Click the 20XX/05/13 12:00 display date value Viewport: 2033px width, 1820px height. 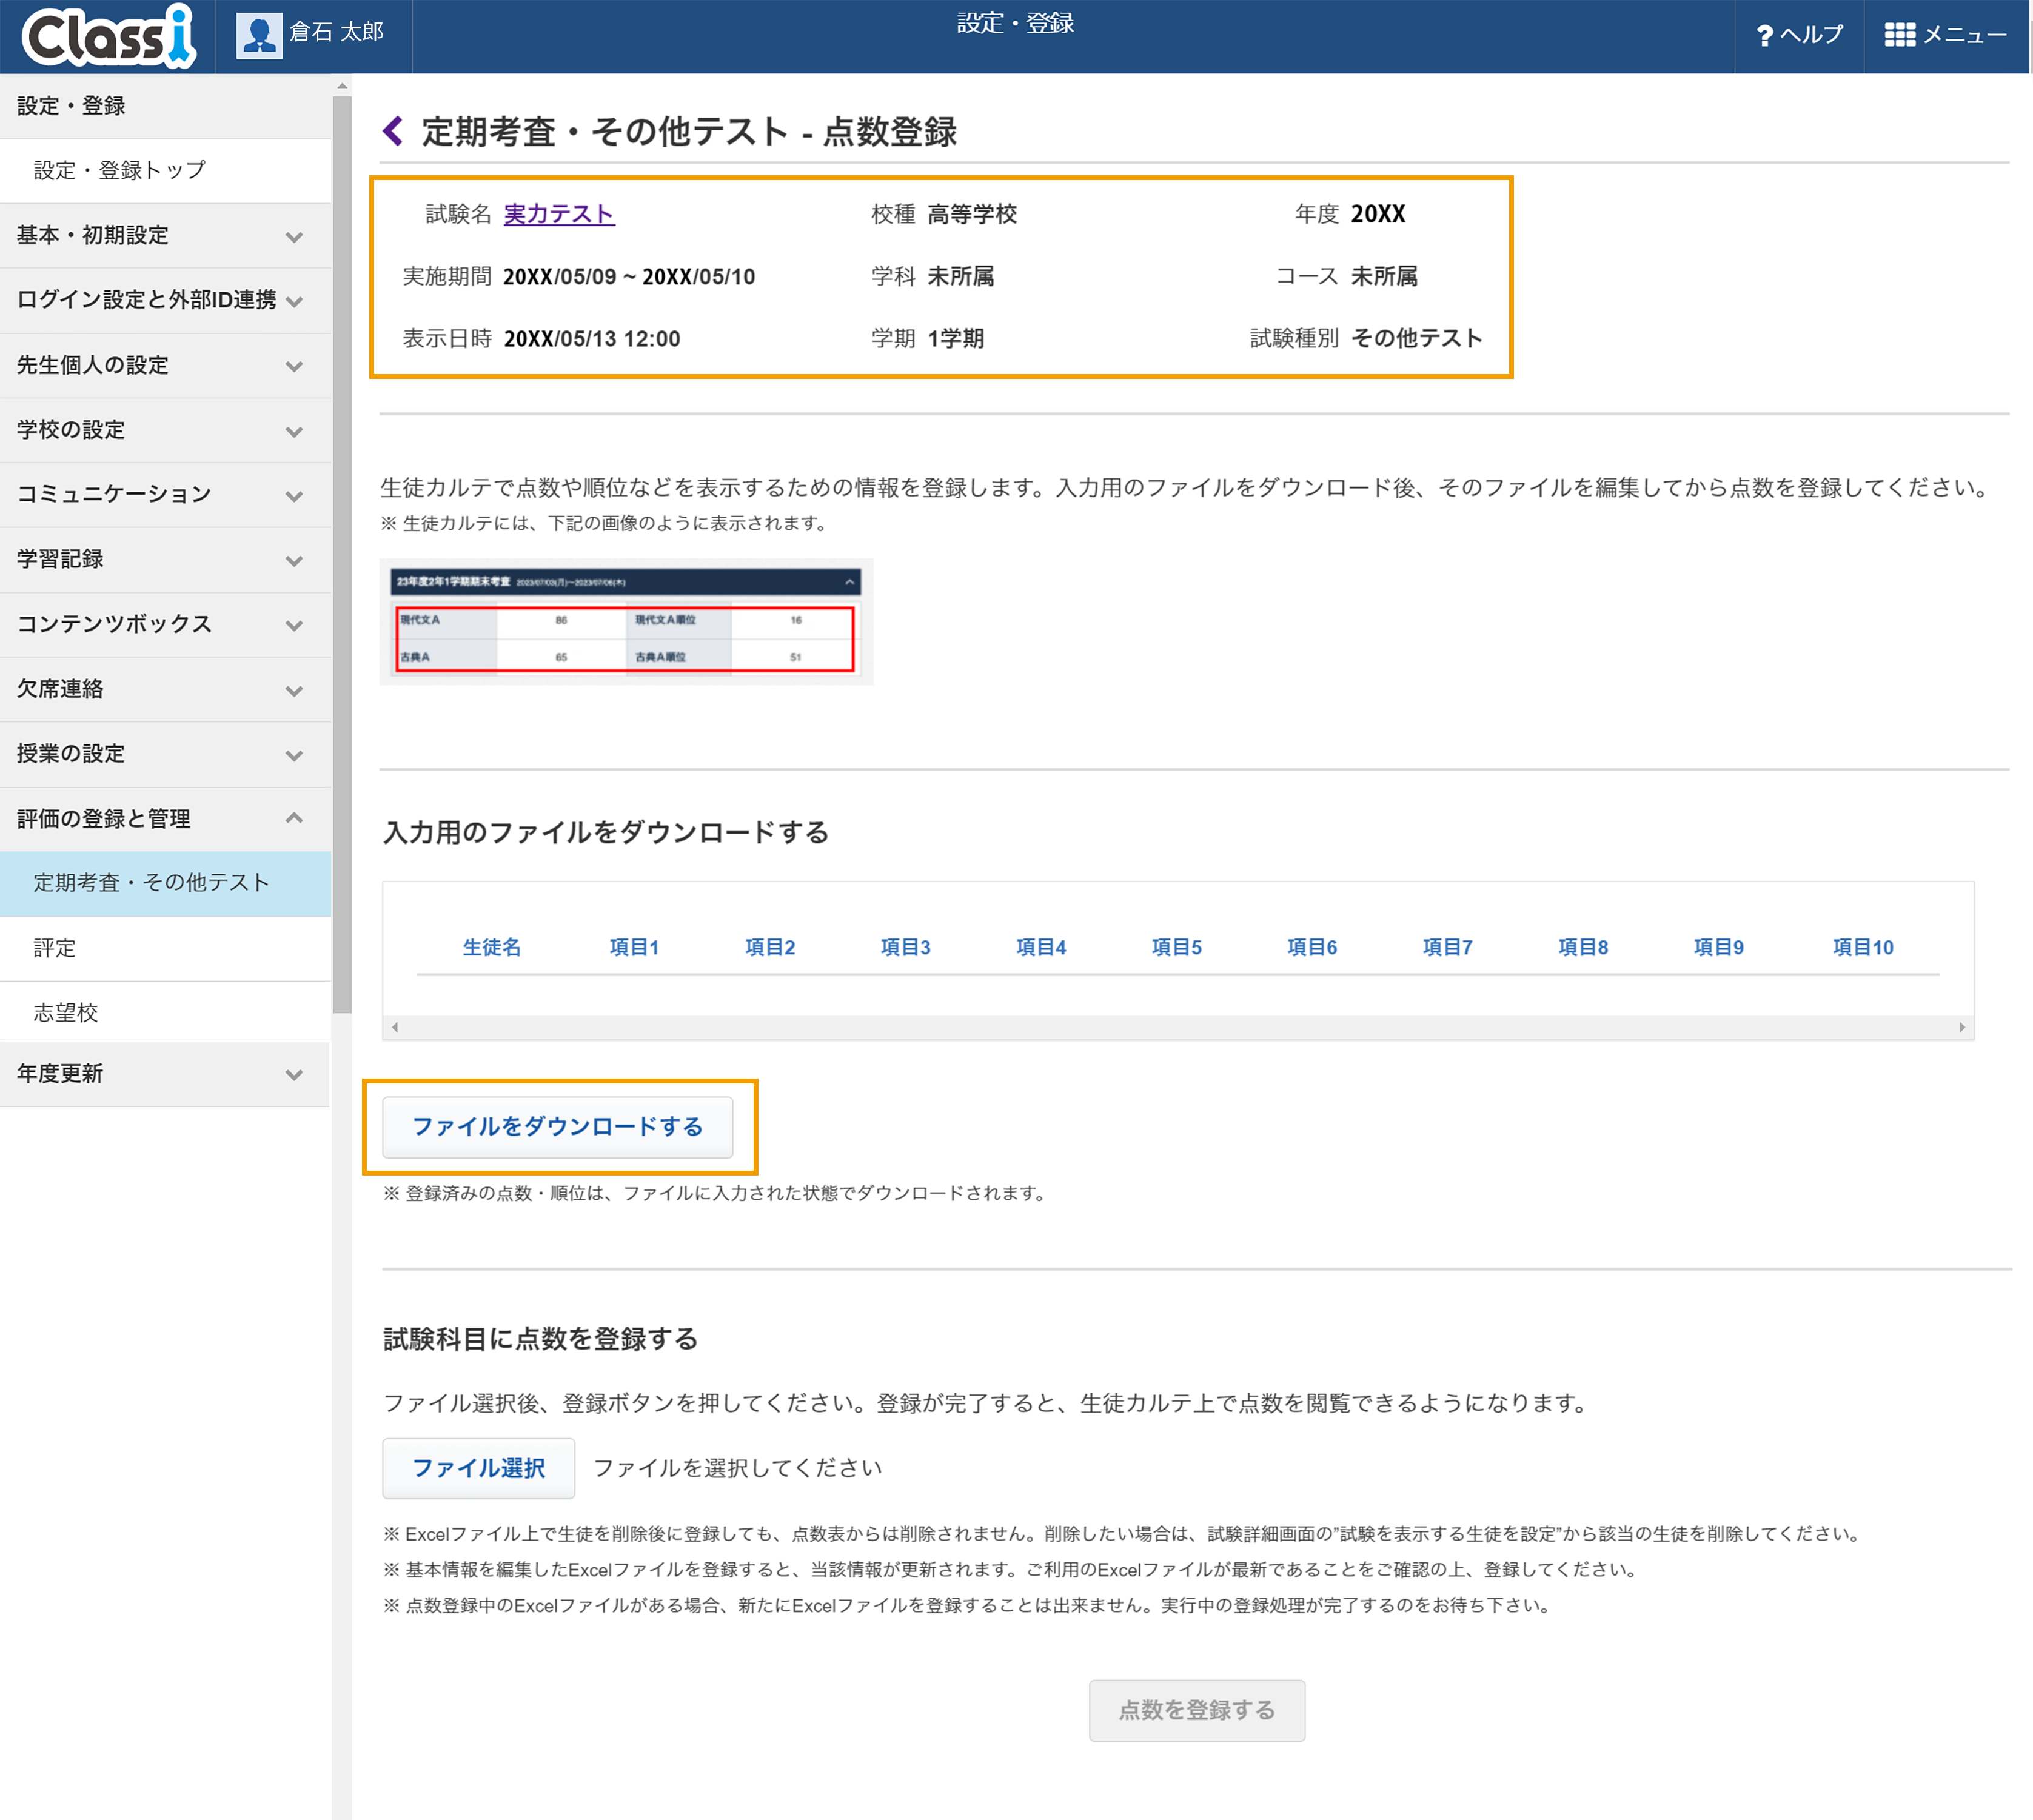[x=591, y=339]
